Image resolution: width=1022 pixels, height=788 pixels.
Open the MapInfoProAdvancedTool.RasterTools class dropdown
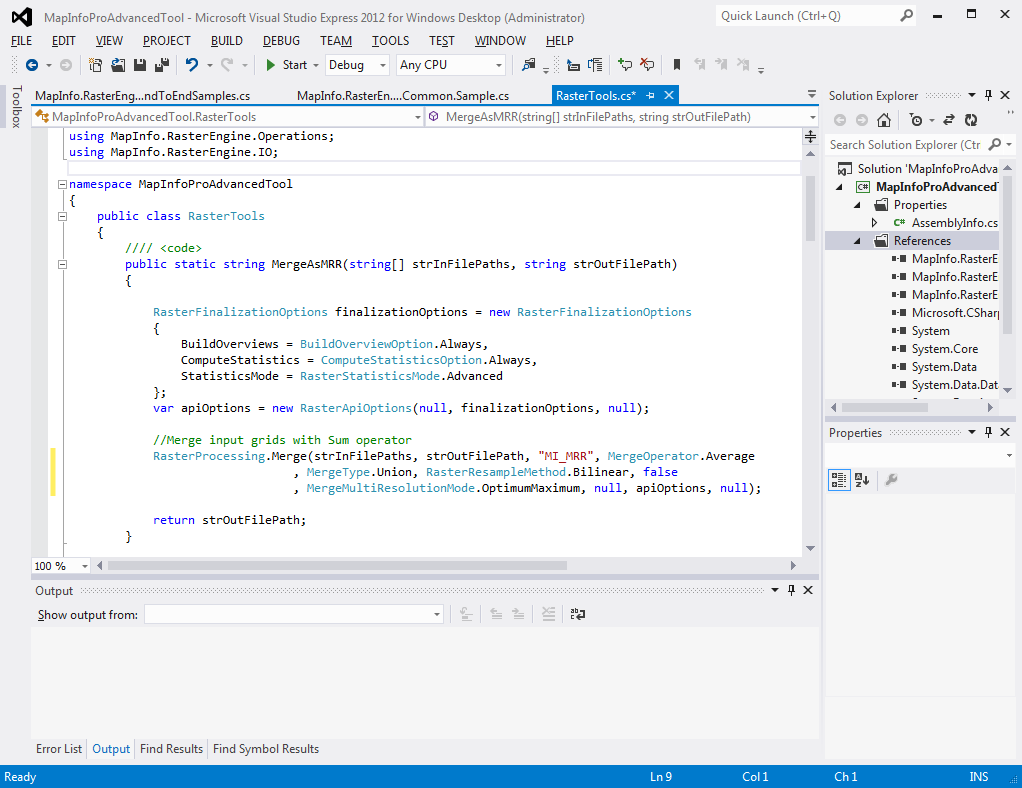[417, 117]
